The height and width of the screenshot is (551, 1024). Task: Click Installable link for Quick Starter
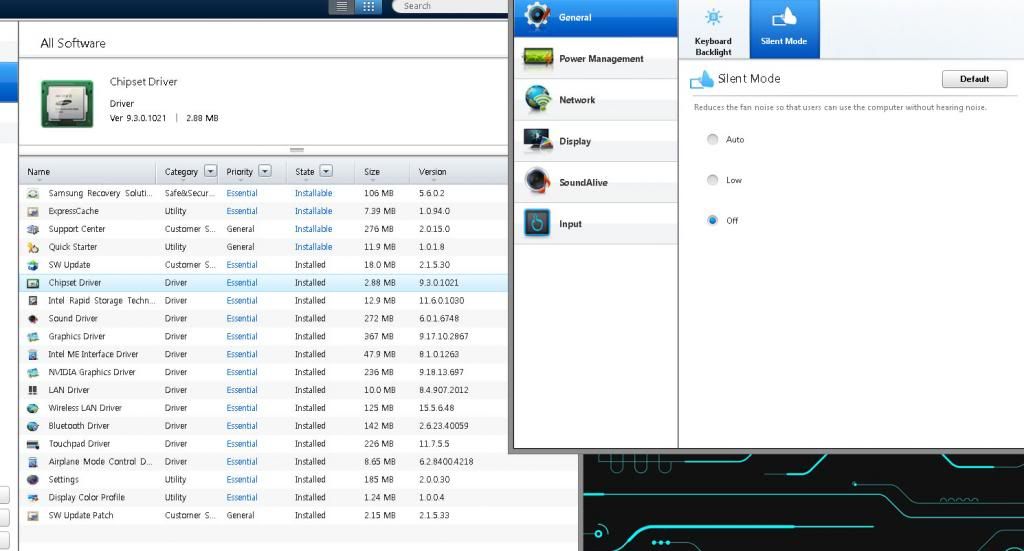[313, 247]
